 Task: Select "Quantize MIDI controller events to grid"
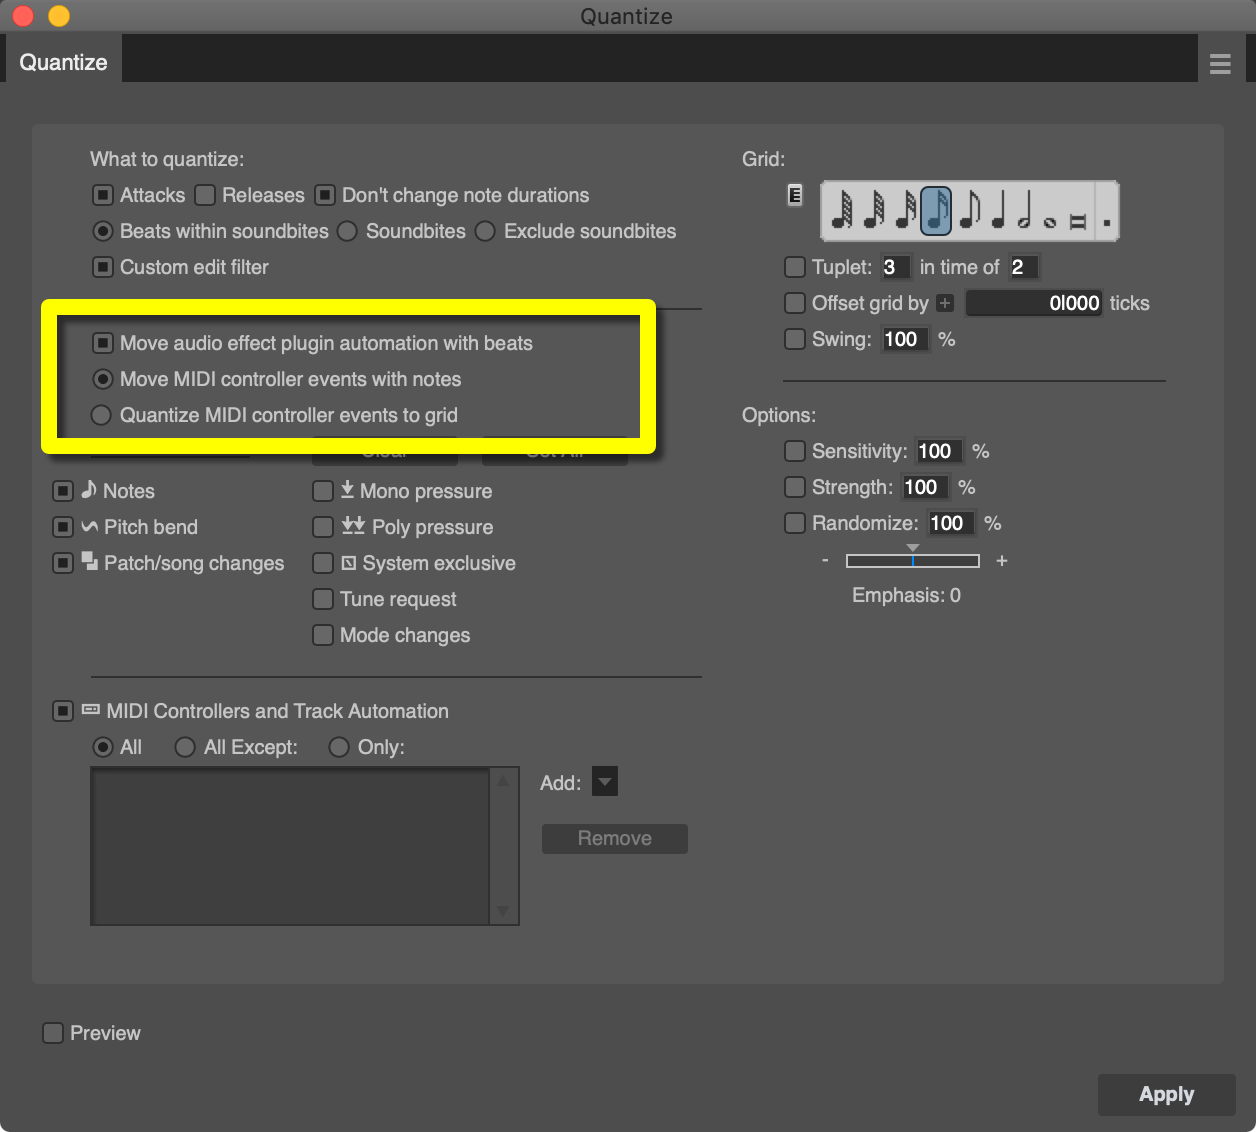(x=101, y=415)
